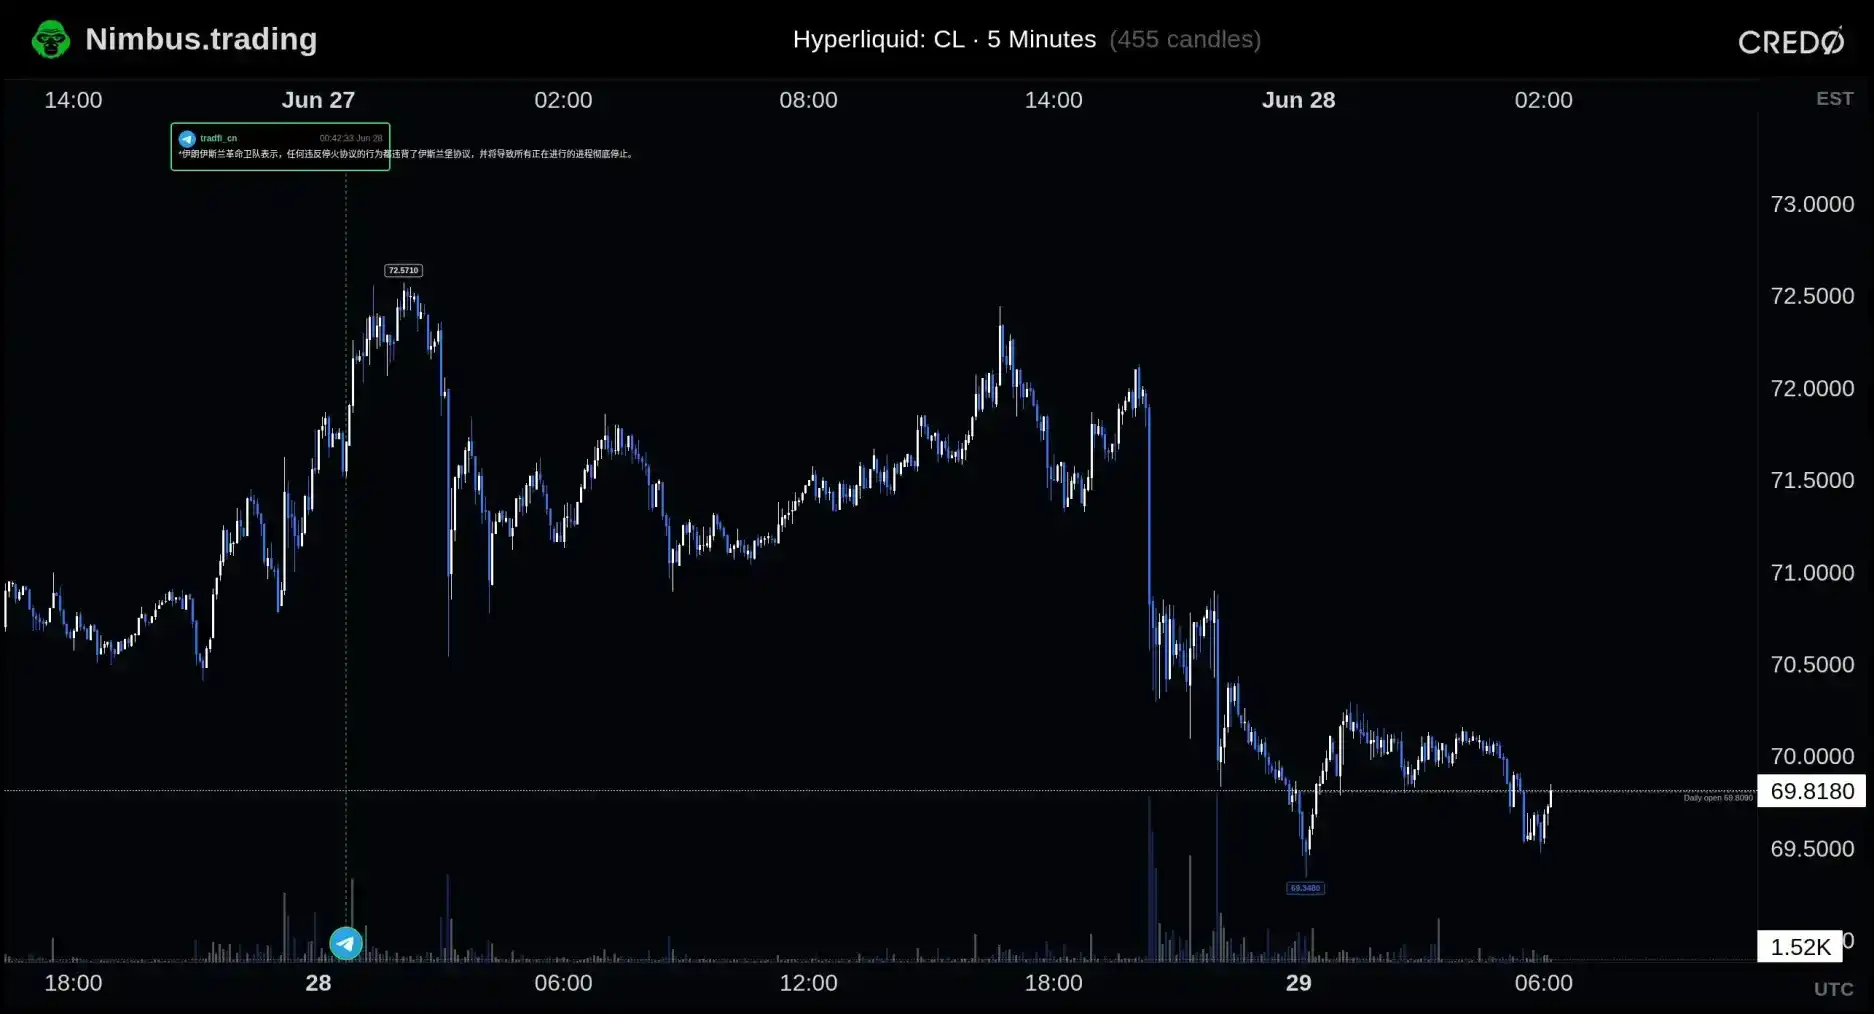
Task: Click the Hyperliquid: CL · 5 Minutes title
Action: click(x=944, y=39)
